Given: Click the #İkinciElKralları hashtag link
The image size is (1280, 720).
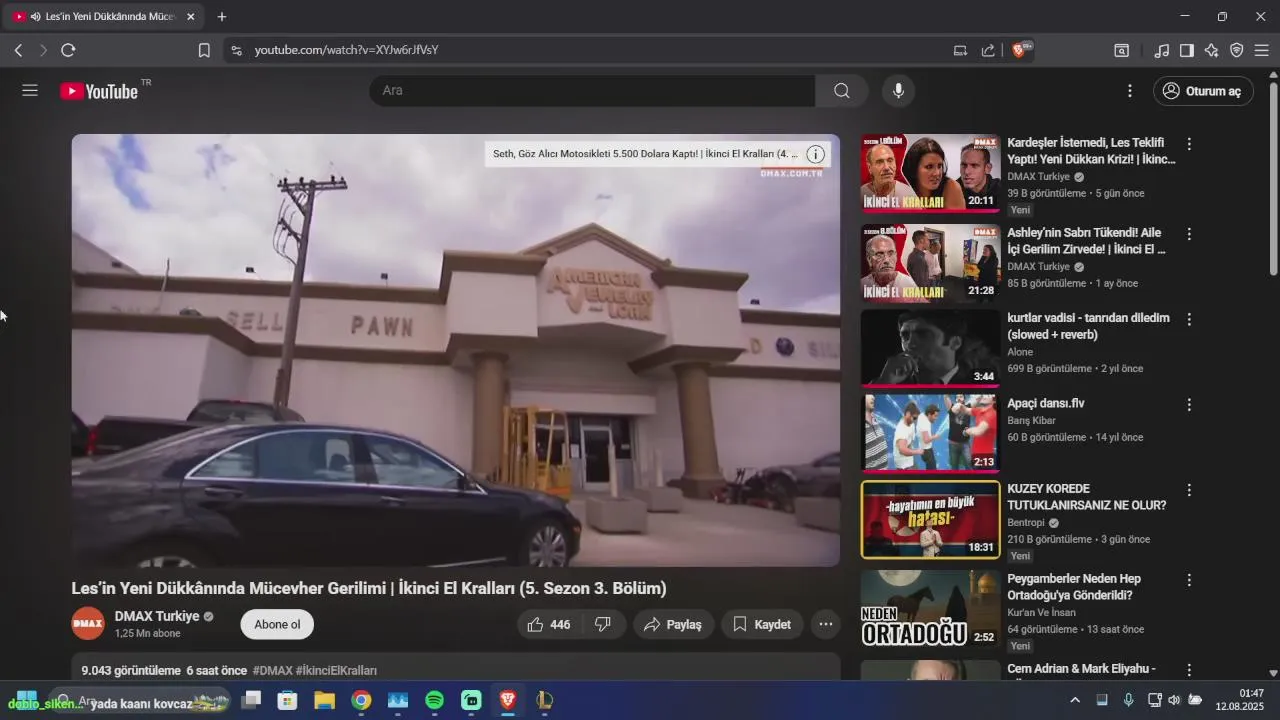Looking at the screenshot, I should pos(336,670).
